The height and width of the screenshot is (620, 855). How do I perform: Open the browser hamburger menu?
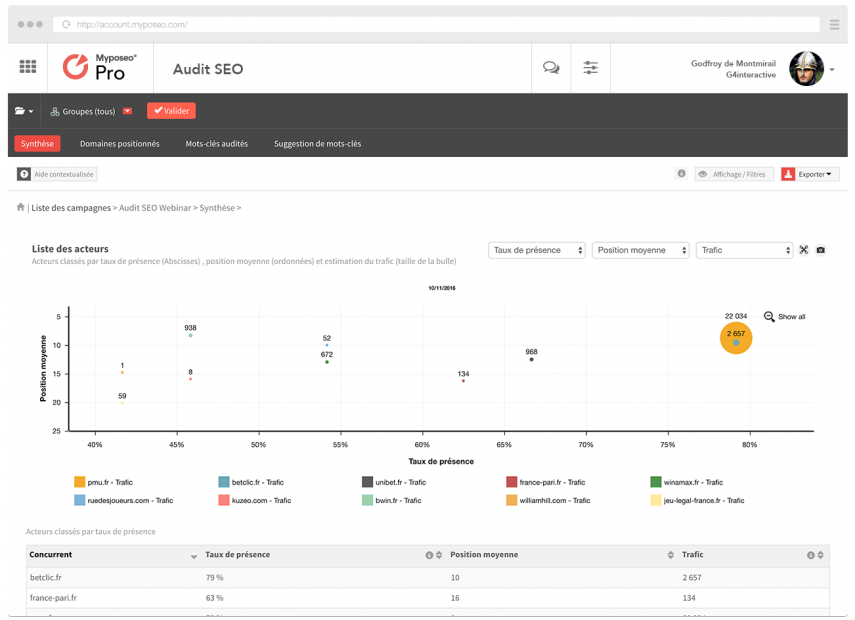click(834, 25)
